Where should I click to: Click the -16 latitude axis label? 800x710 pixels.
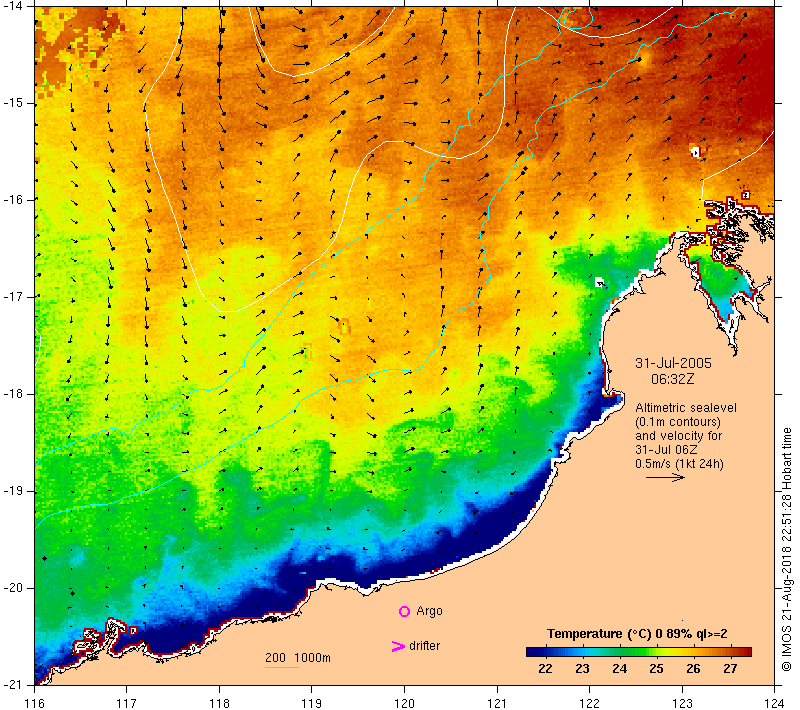[x=12, y=199]
